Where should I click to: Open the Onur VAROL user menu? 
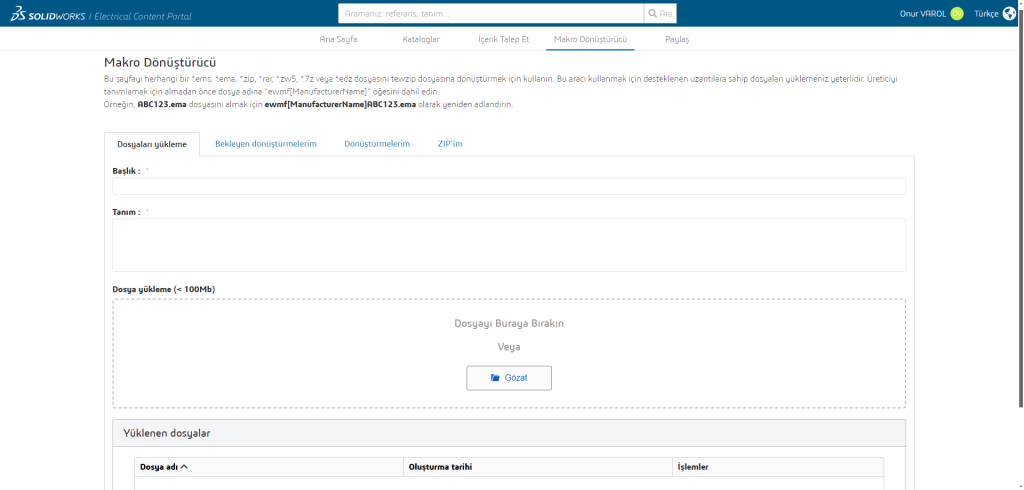[923, 14]
